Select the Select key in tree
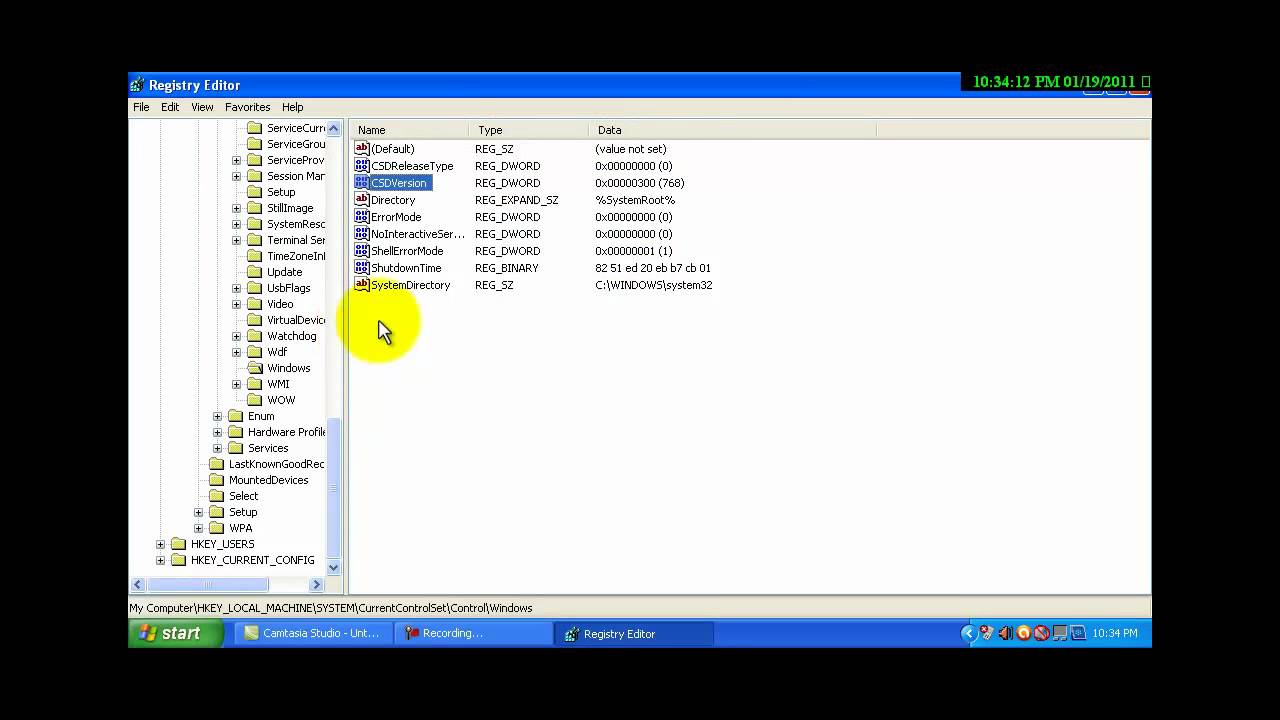Viewport: 1280px width, 720px height. pos(243,496)
